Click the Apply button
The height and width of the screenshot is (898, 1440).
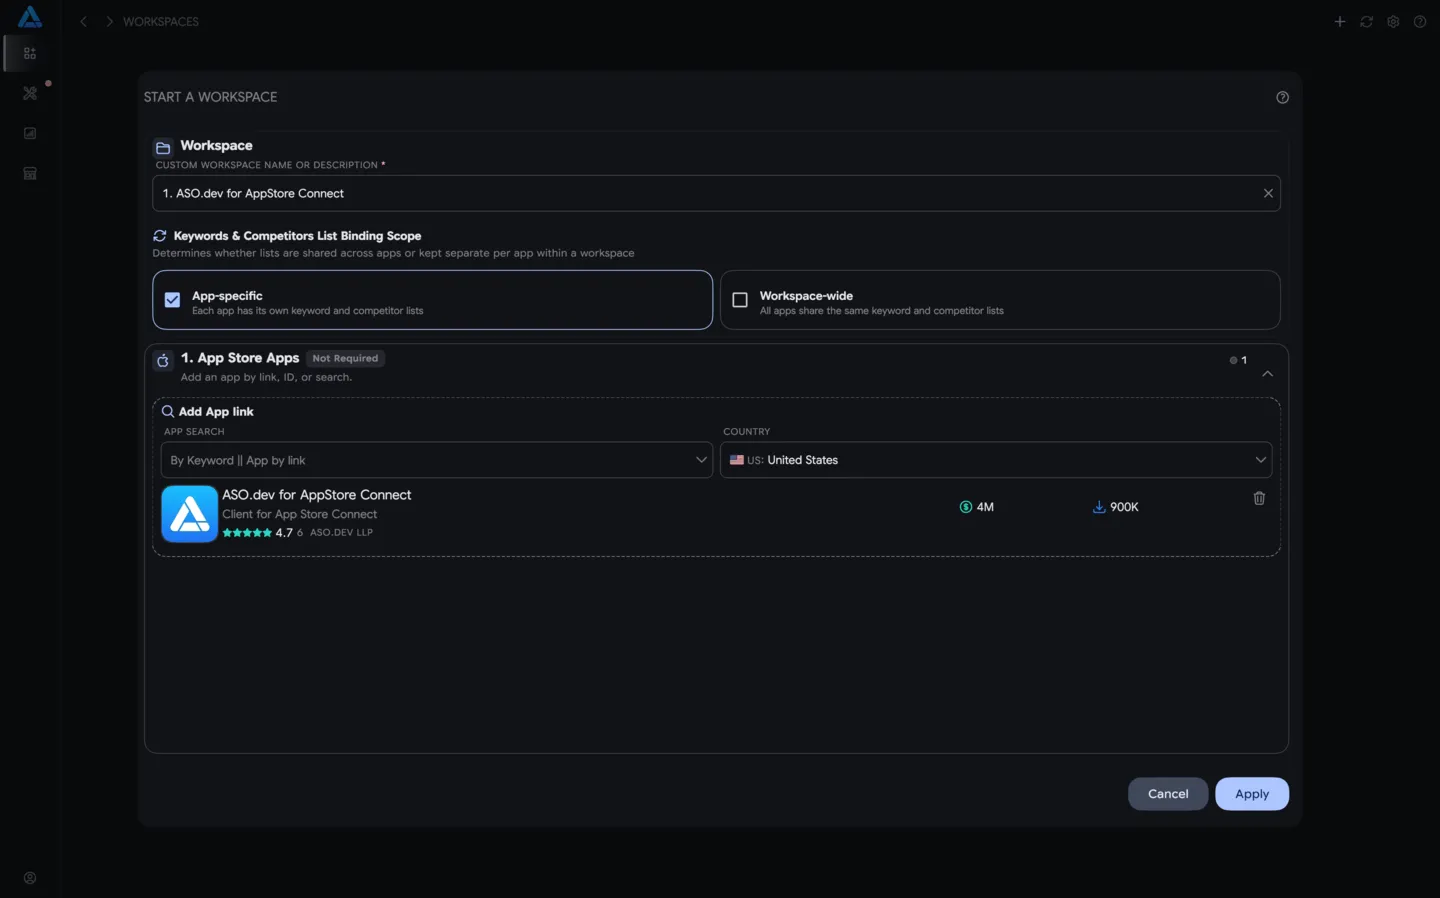(x=1252, y=794)
